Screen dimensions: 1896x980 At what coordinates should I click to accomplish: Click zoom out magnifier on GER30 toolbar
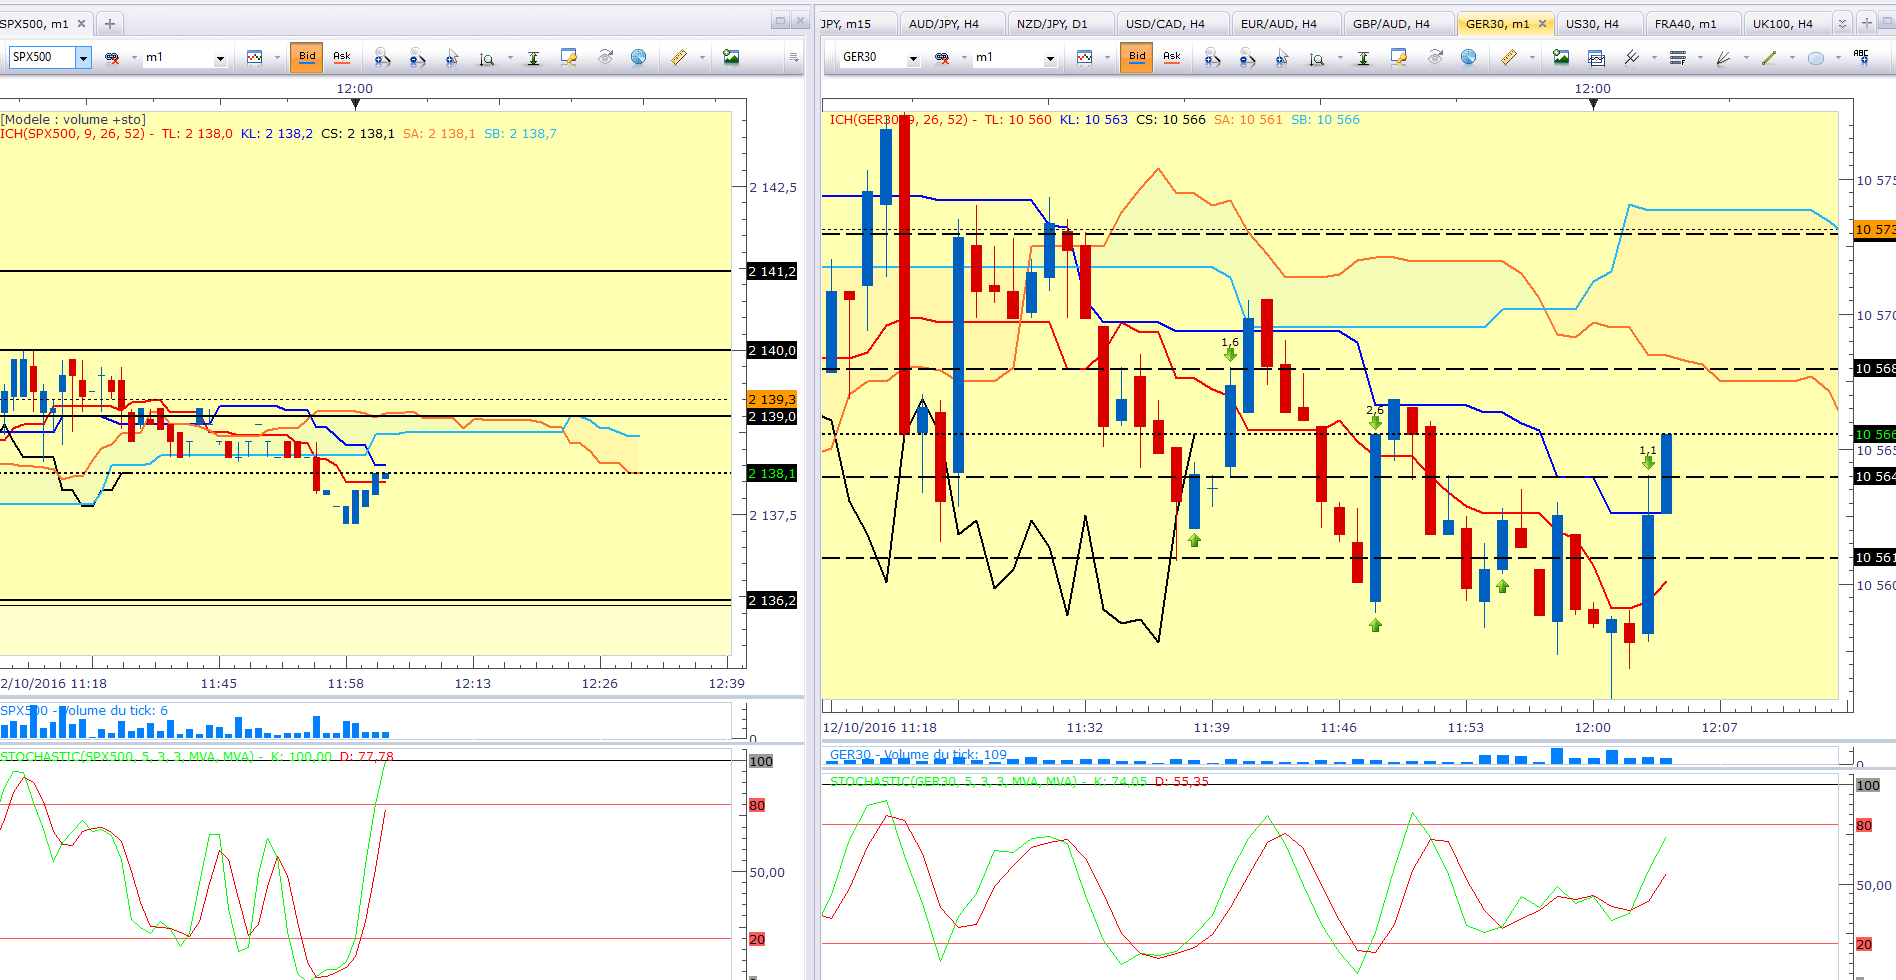[x=1247, y=58]
